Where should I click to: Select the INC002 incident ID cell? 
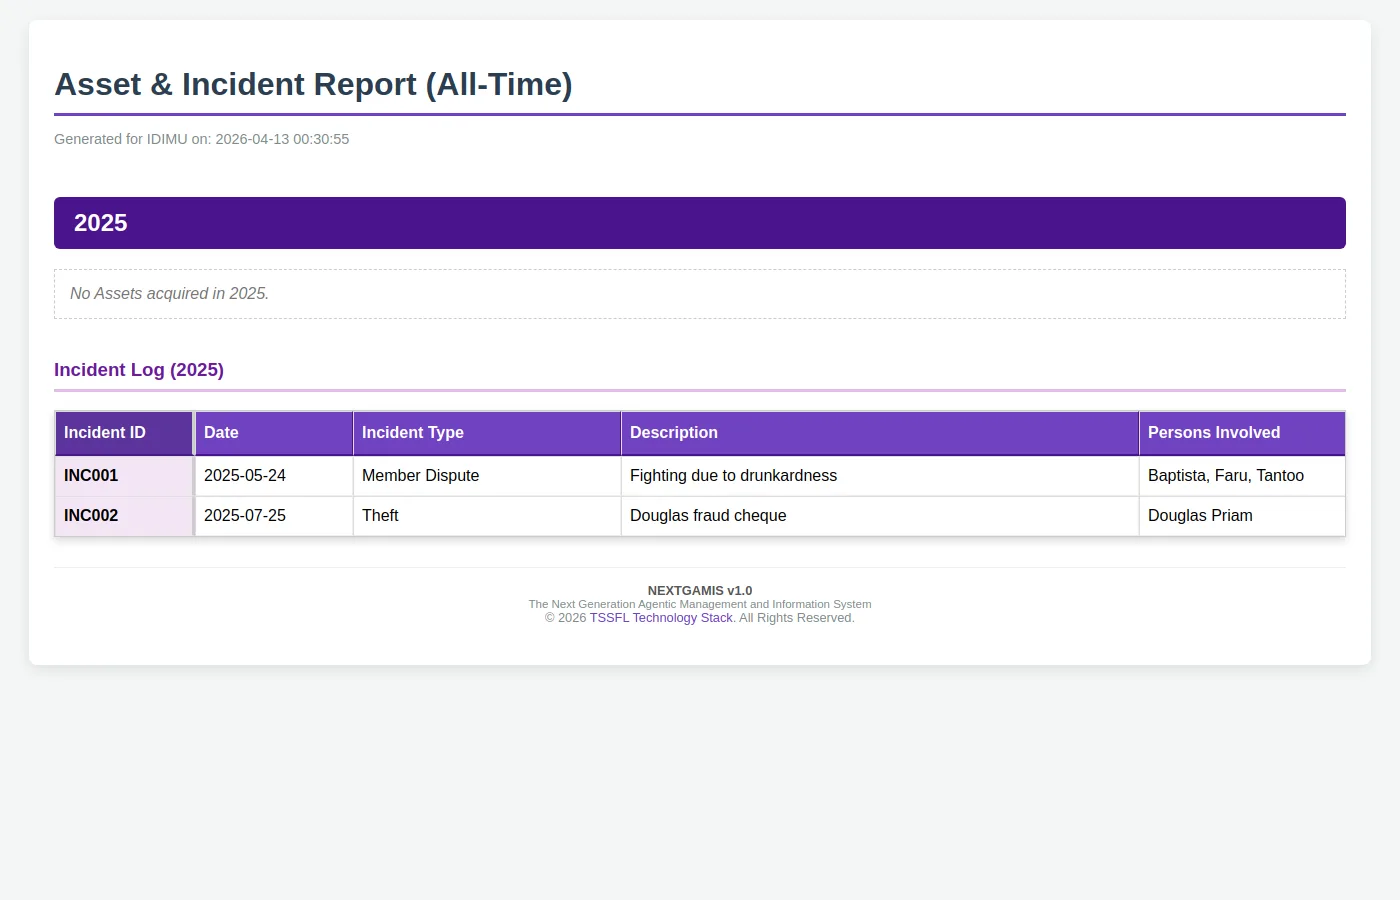[x=124, y=516]
